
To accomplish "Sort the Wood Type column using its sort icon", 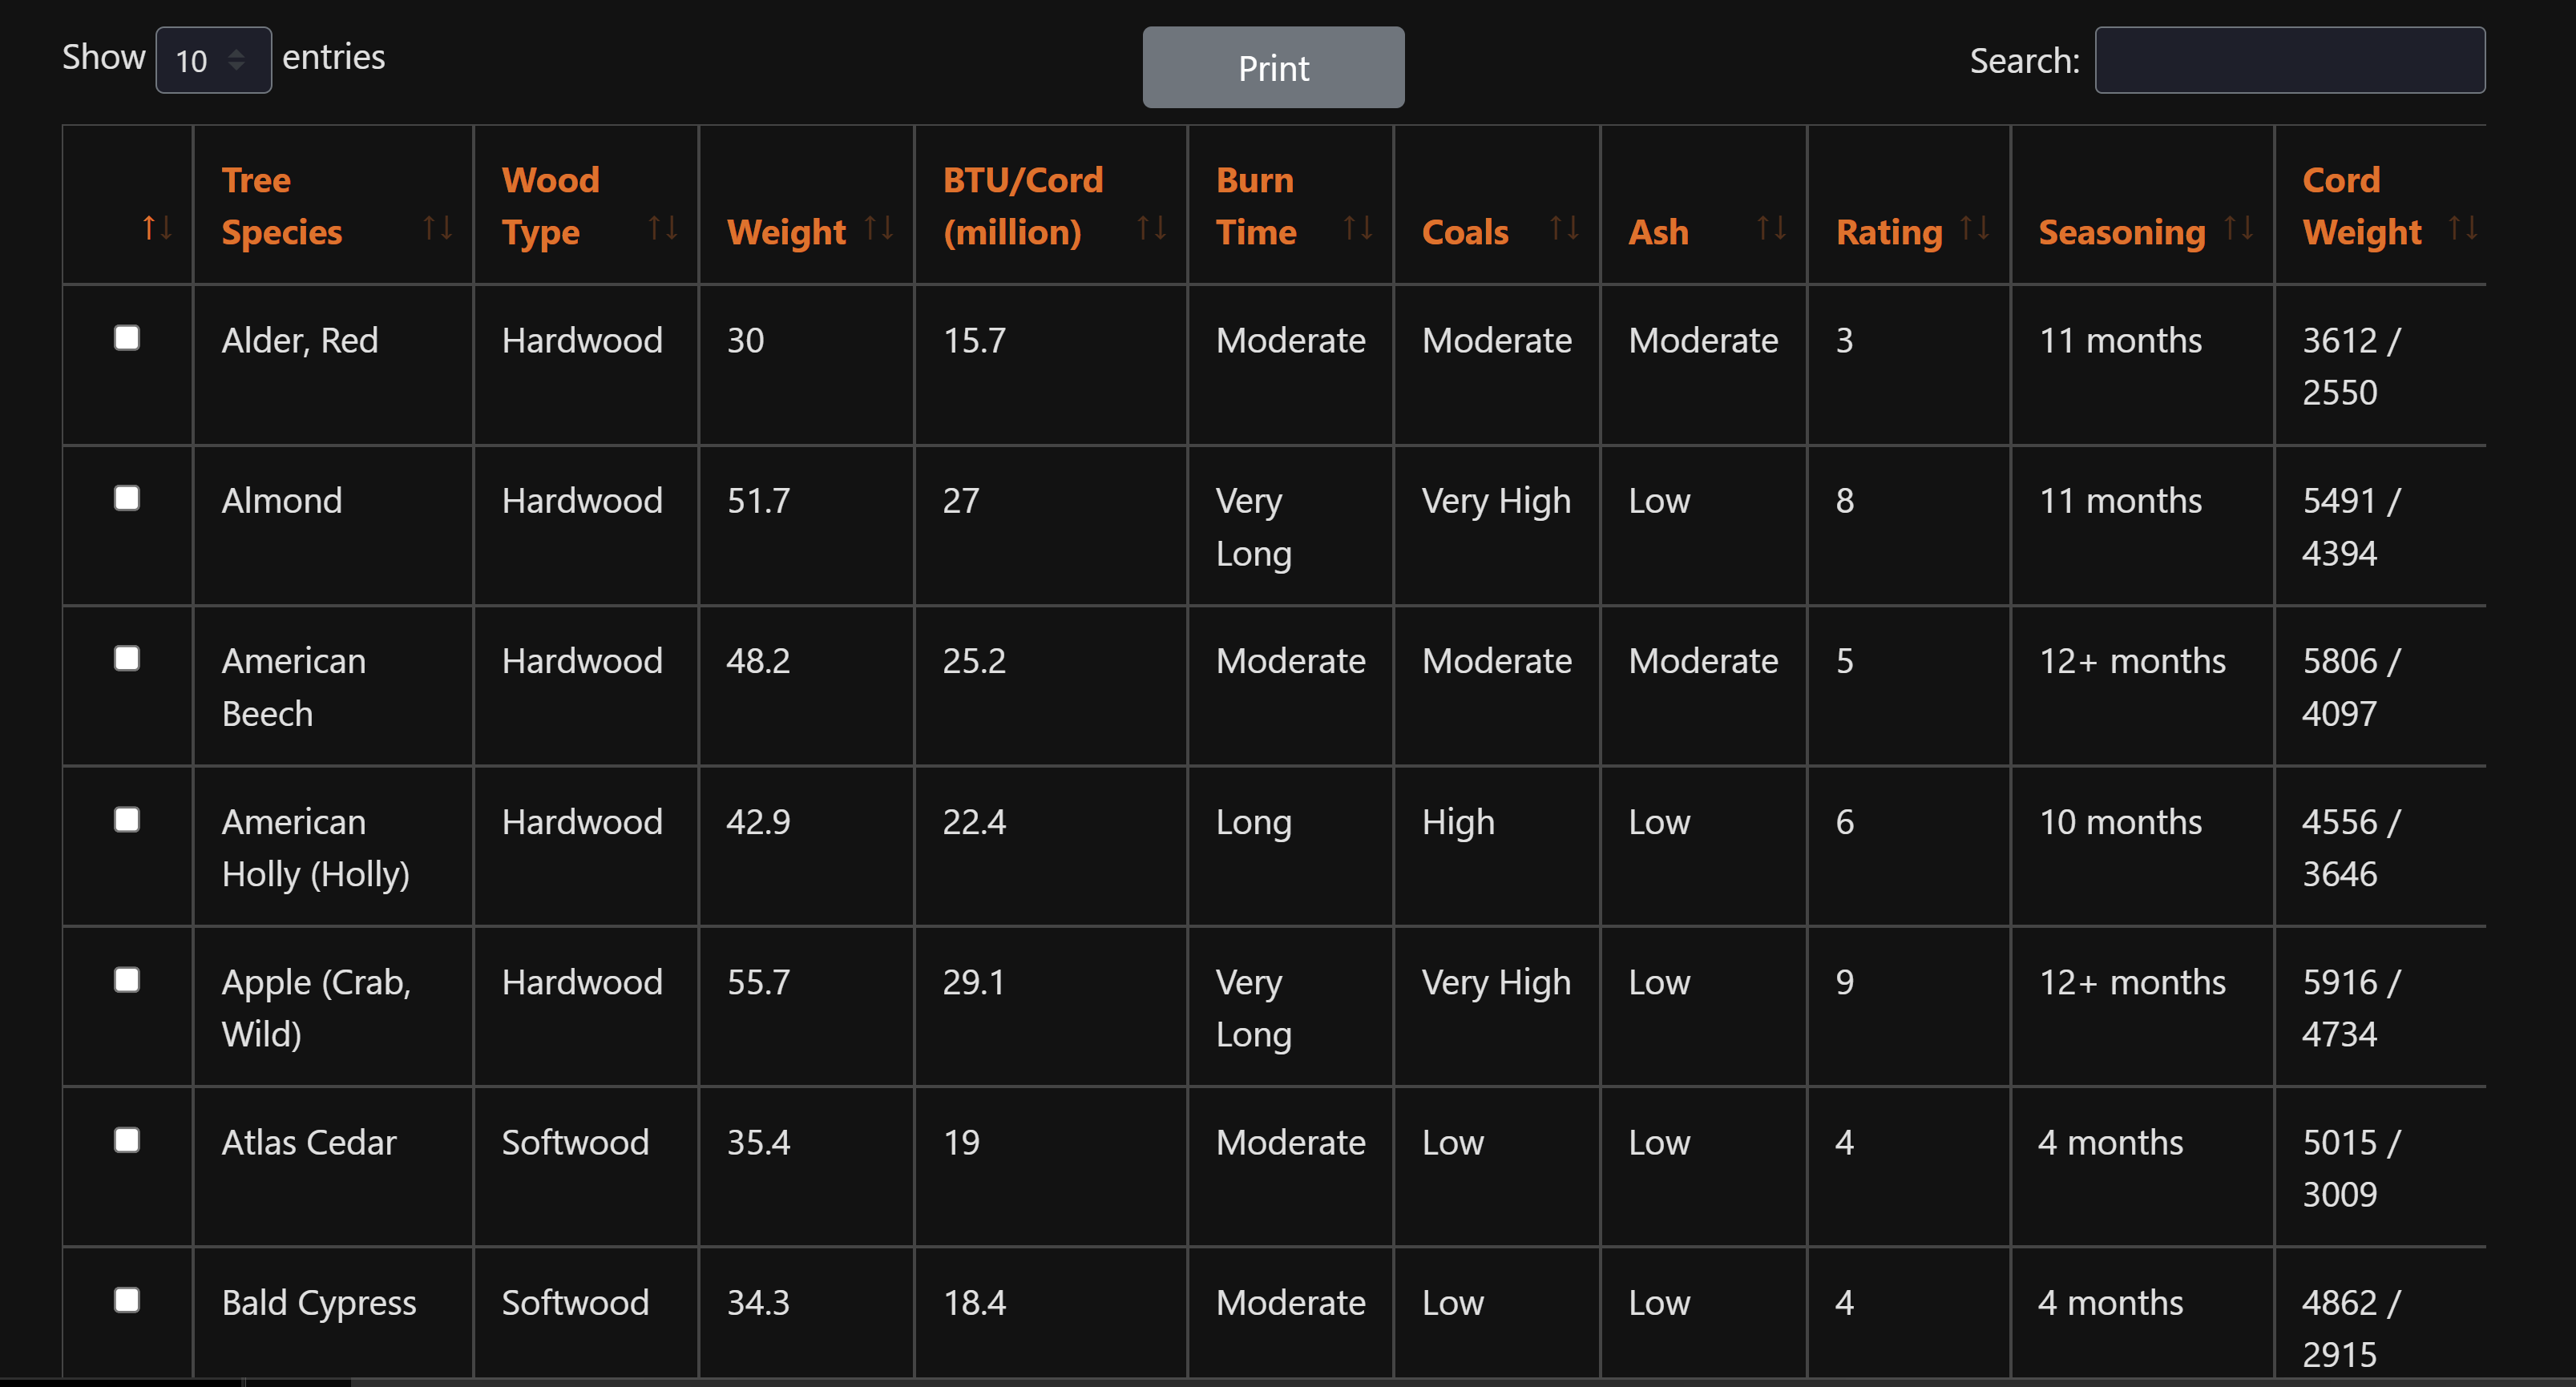I will [663, 228].
